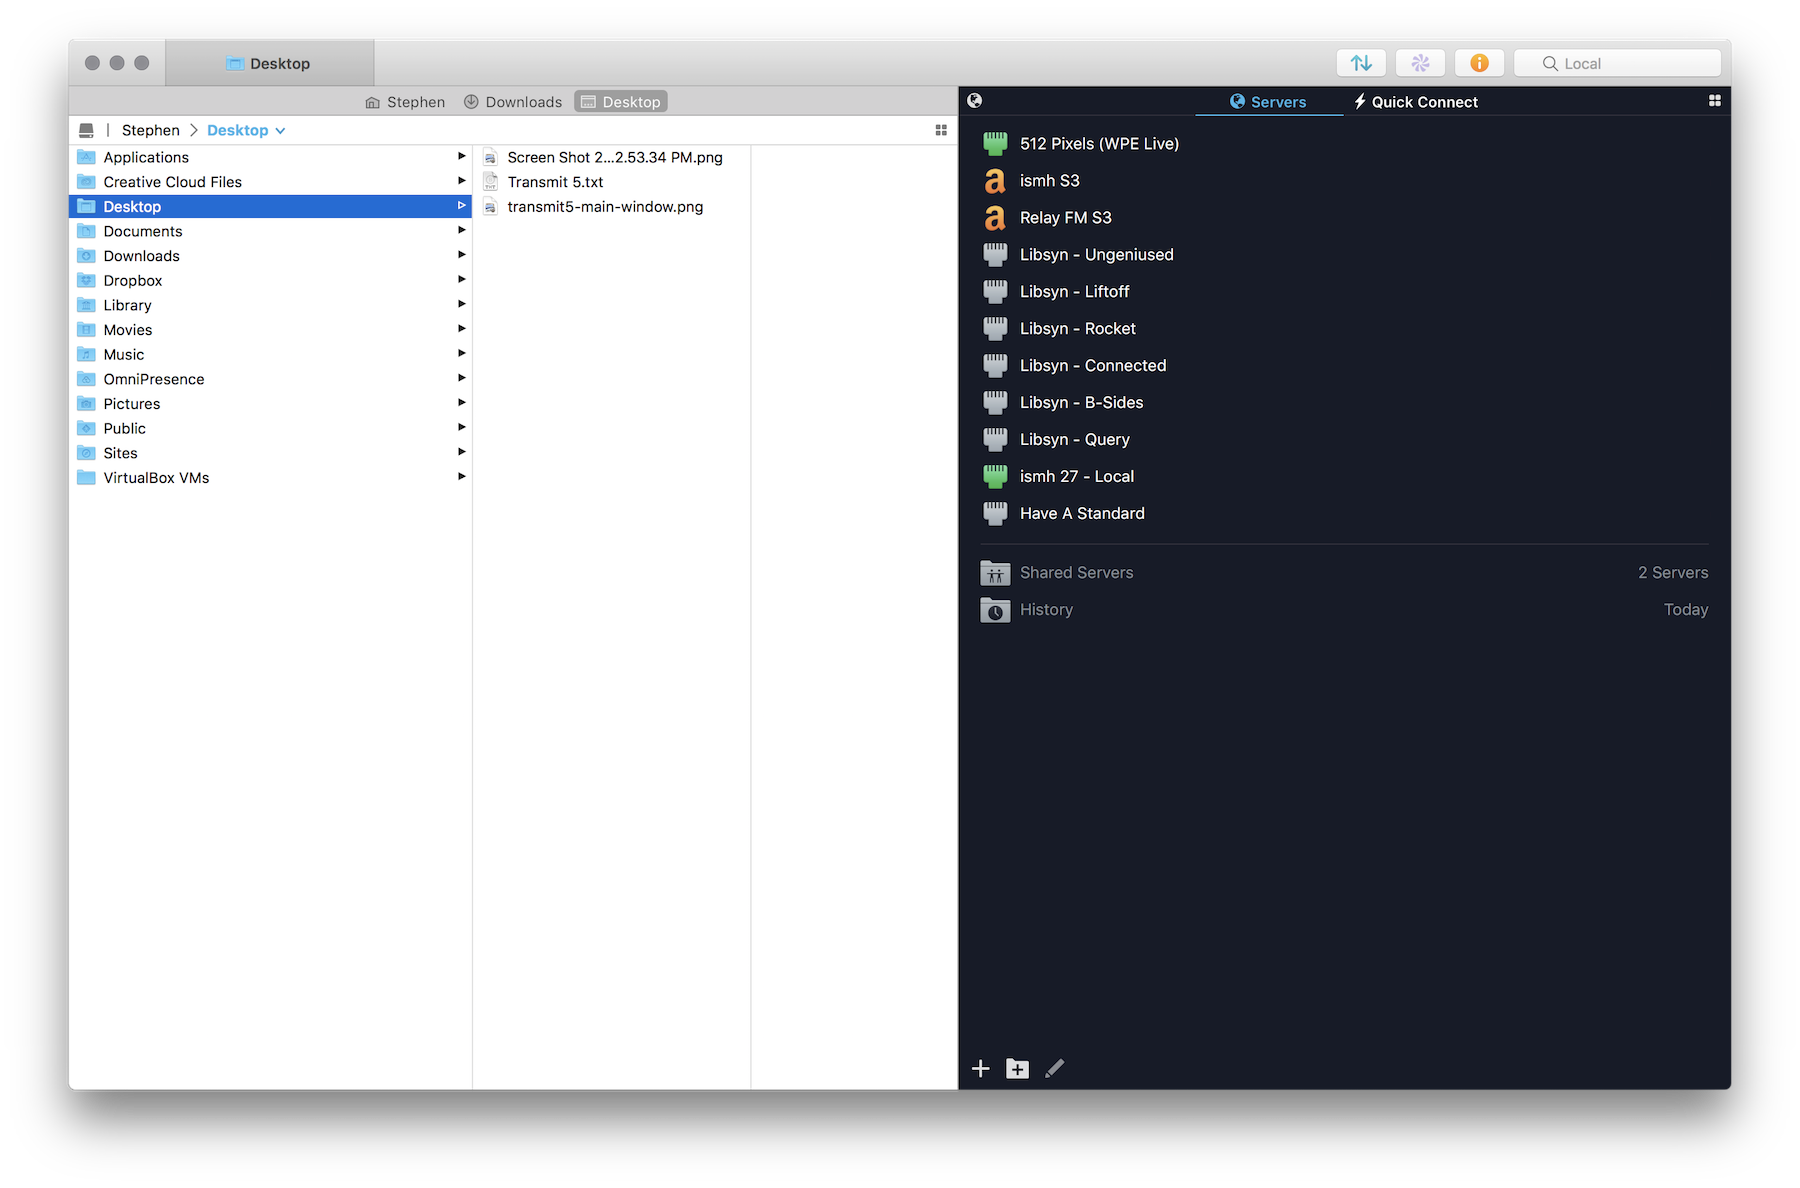Expand the Documents folder
Viewport: 1800px width, 1188px height.
461,230
